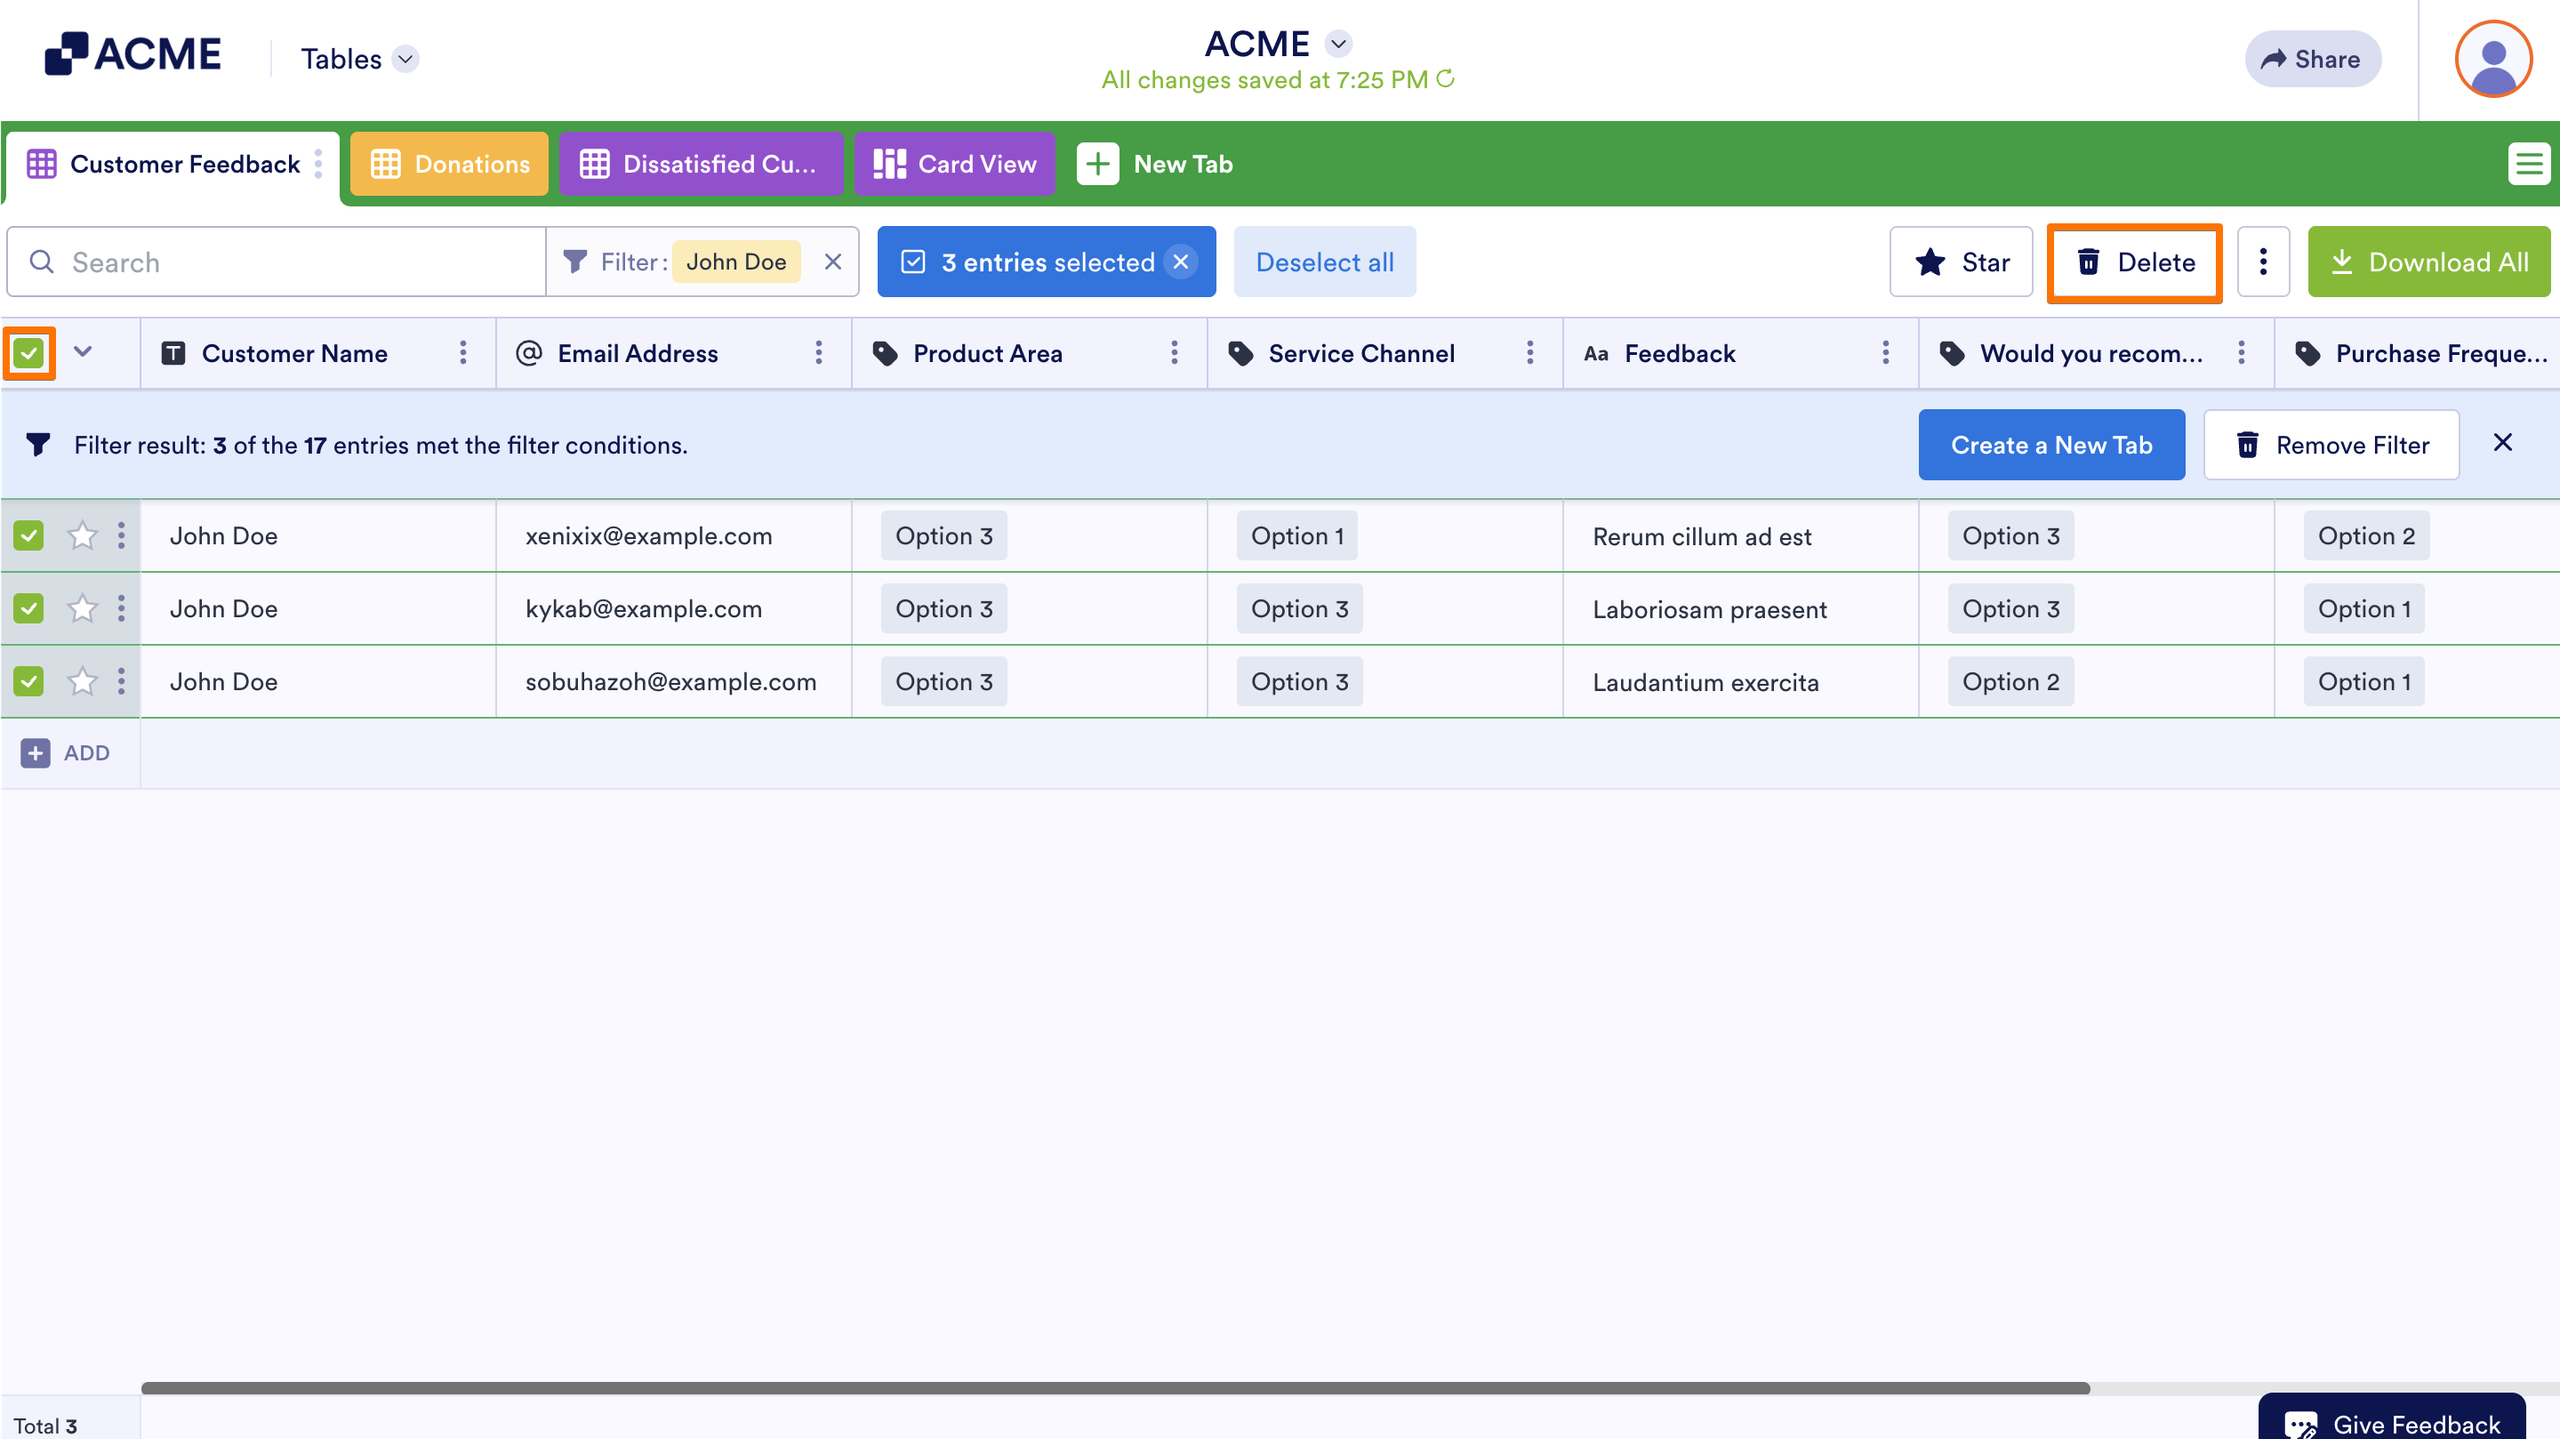
Task: Click Create a New Tab button
Action: [2051, 445]
